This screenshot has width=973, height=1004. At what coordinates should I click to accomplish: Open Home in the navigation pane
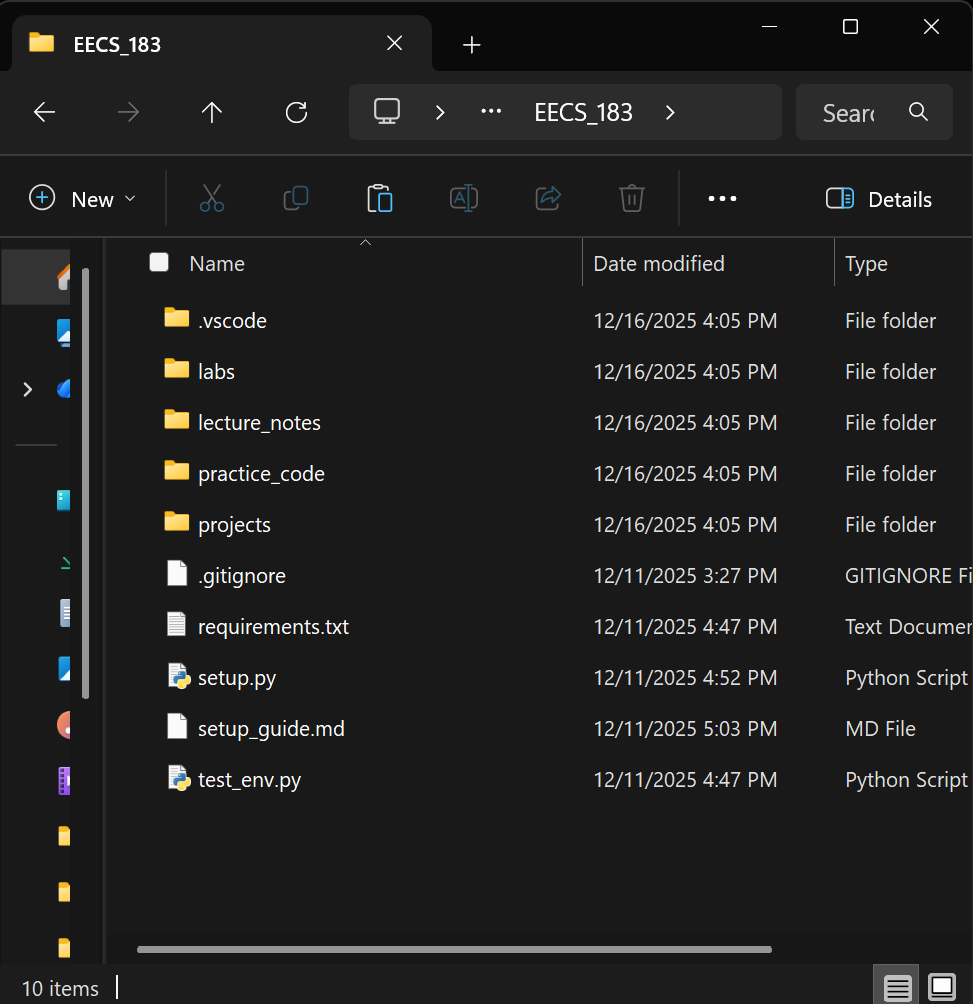(64, 277)
